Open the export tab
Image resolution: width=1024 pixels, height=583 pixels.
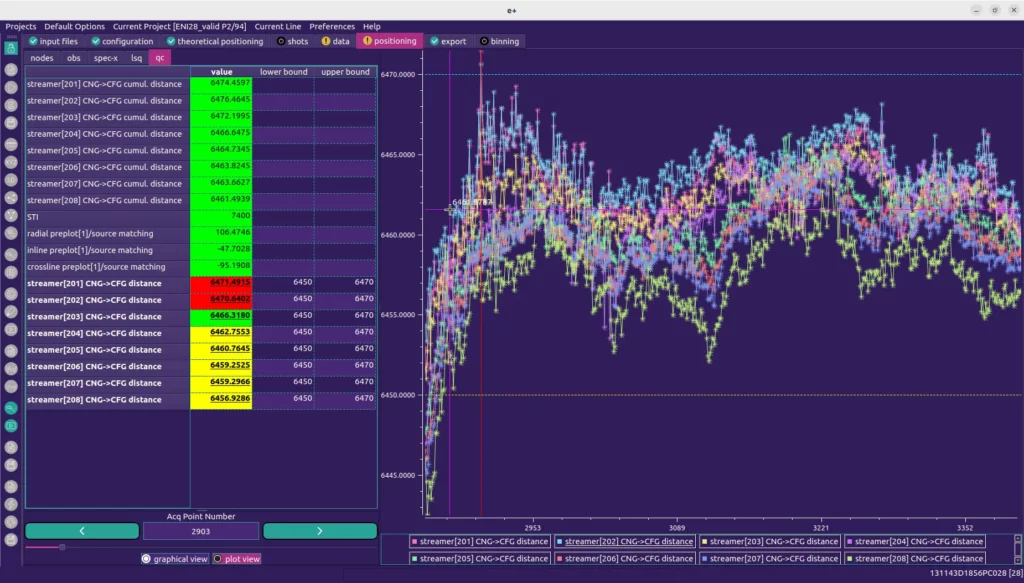[x=449, y=41]
